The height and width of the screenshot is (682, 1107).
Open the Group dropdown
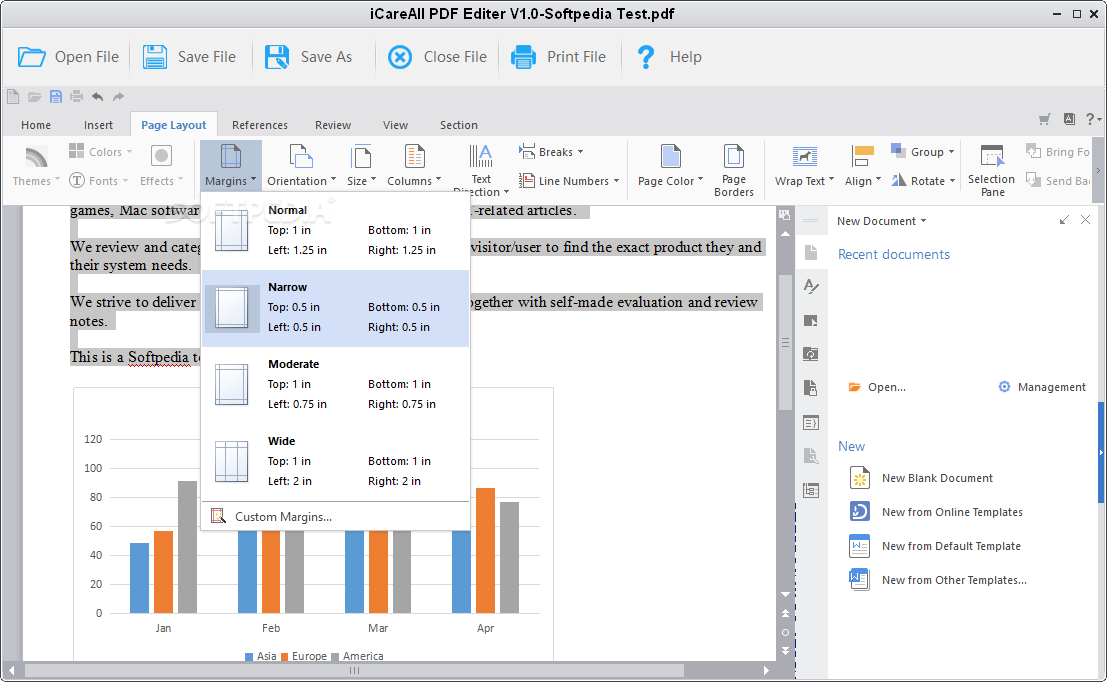(923, 152)
